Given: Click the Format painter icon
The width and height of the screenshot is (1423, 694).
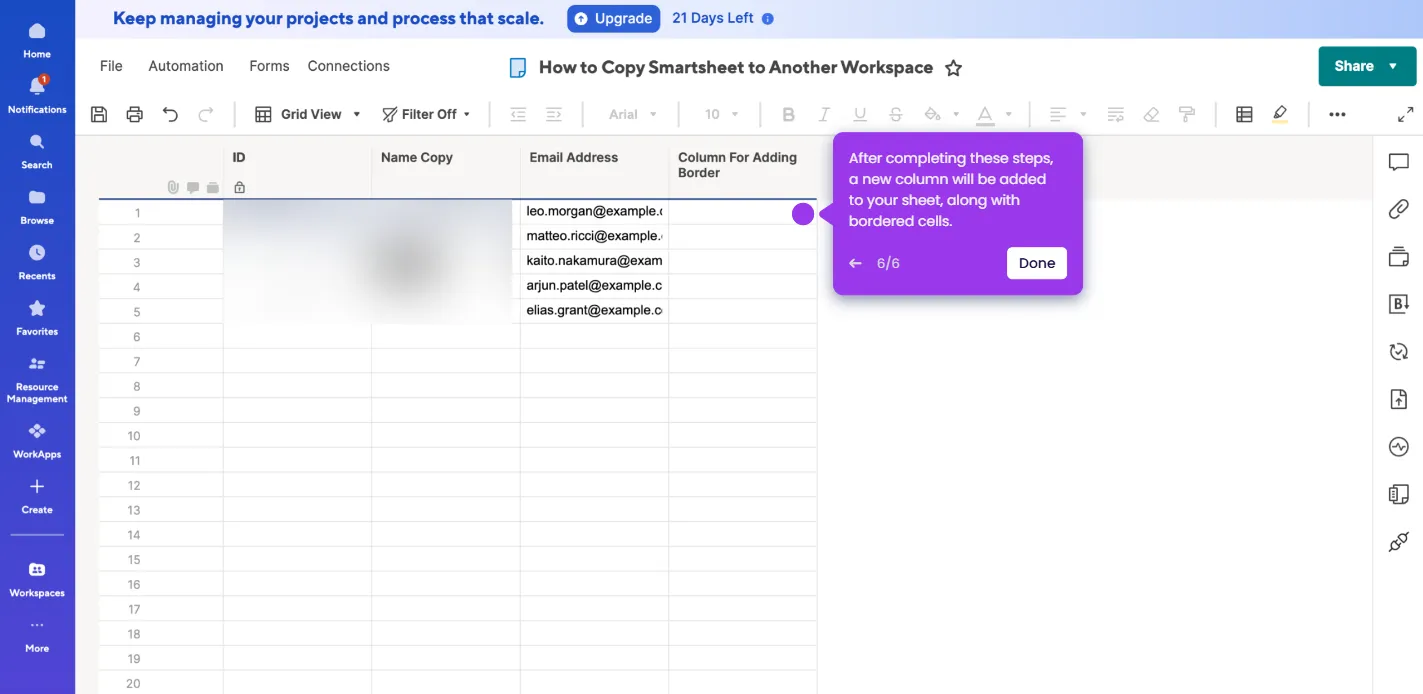Looking at the screenshot, I should coord(1187,114).
